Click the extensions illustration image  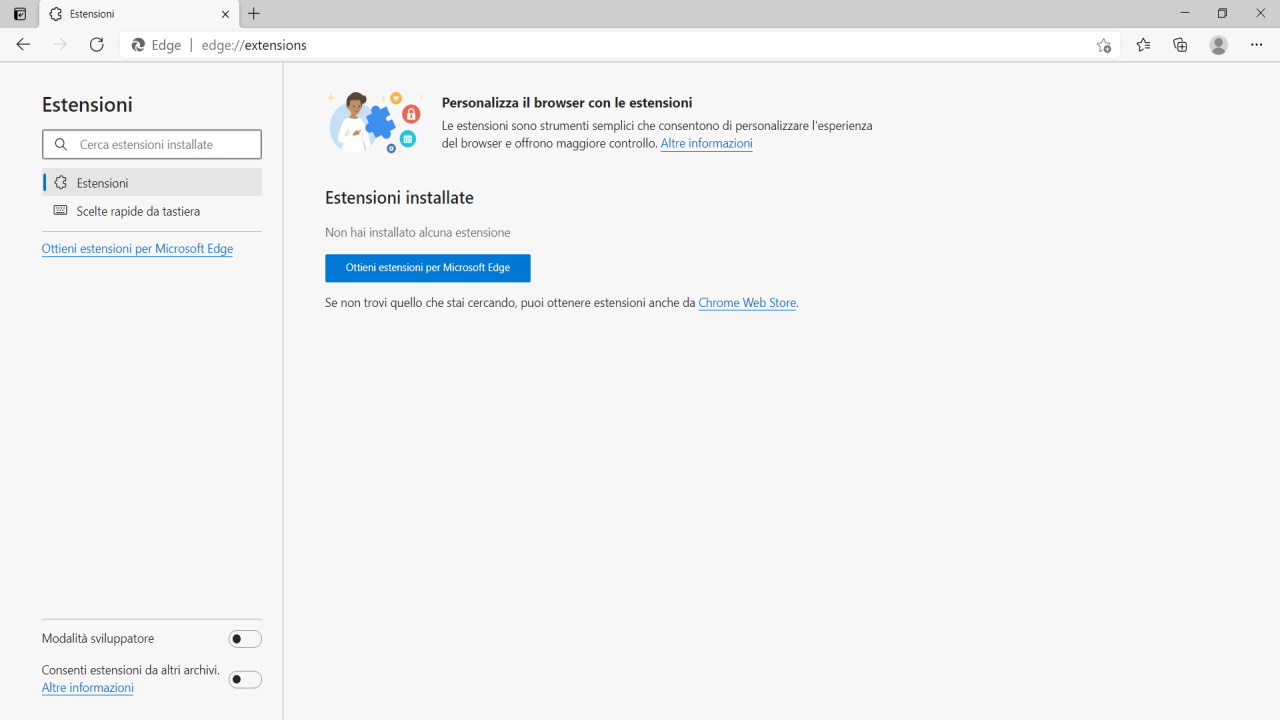[x=374, y=121]
